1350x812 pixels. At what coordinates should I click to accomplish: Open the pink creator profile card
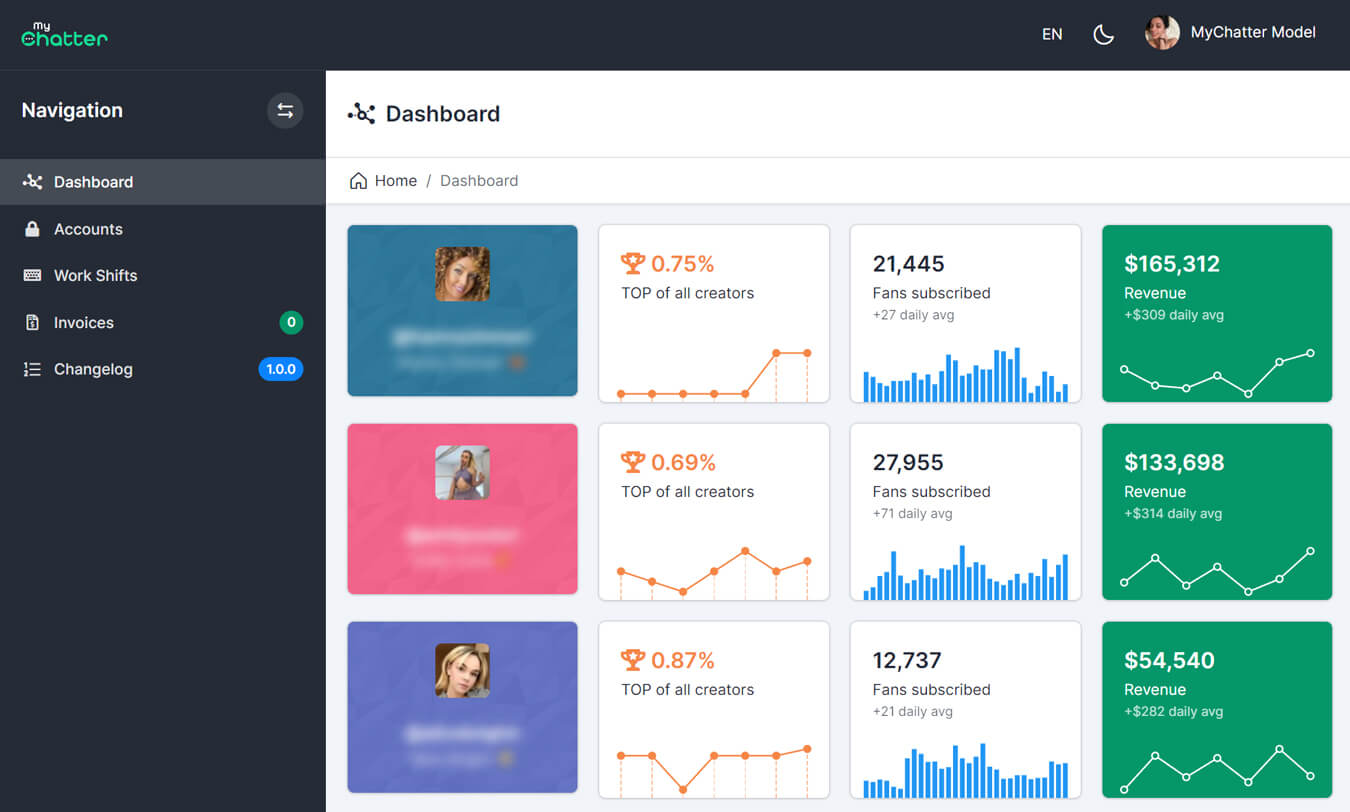click(x=462, y=509)
